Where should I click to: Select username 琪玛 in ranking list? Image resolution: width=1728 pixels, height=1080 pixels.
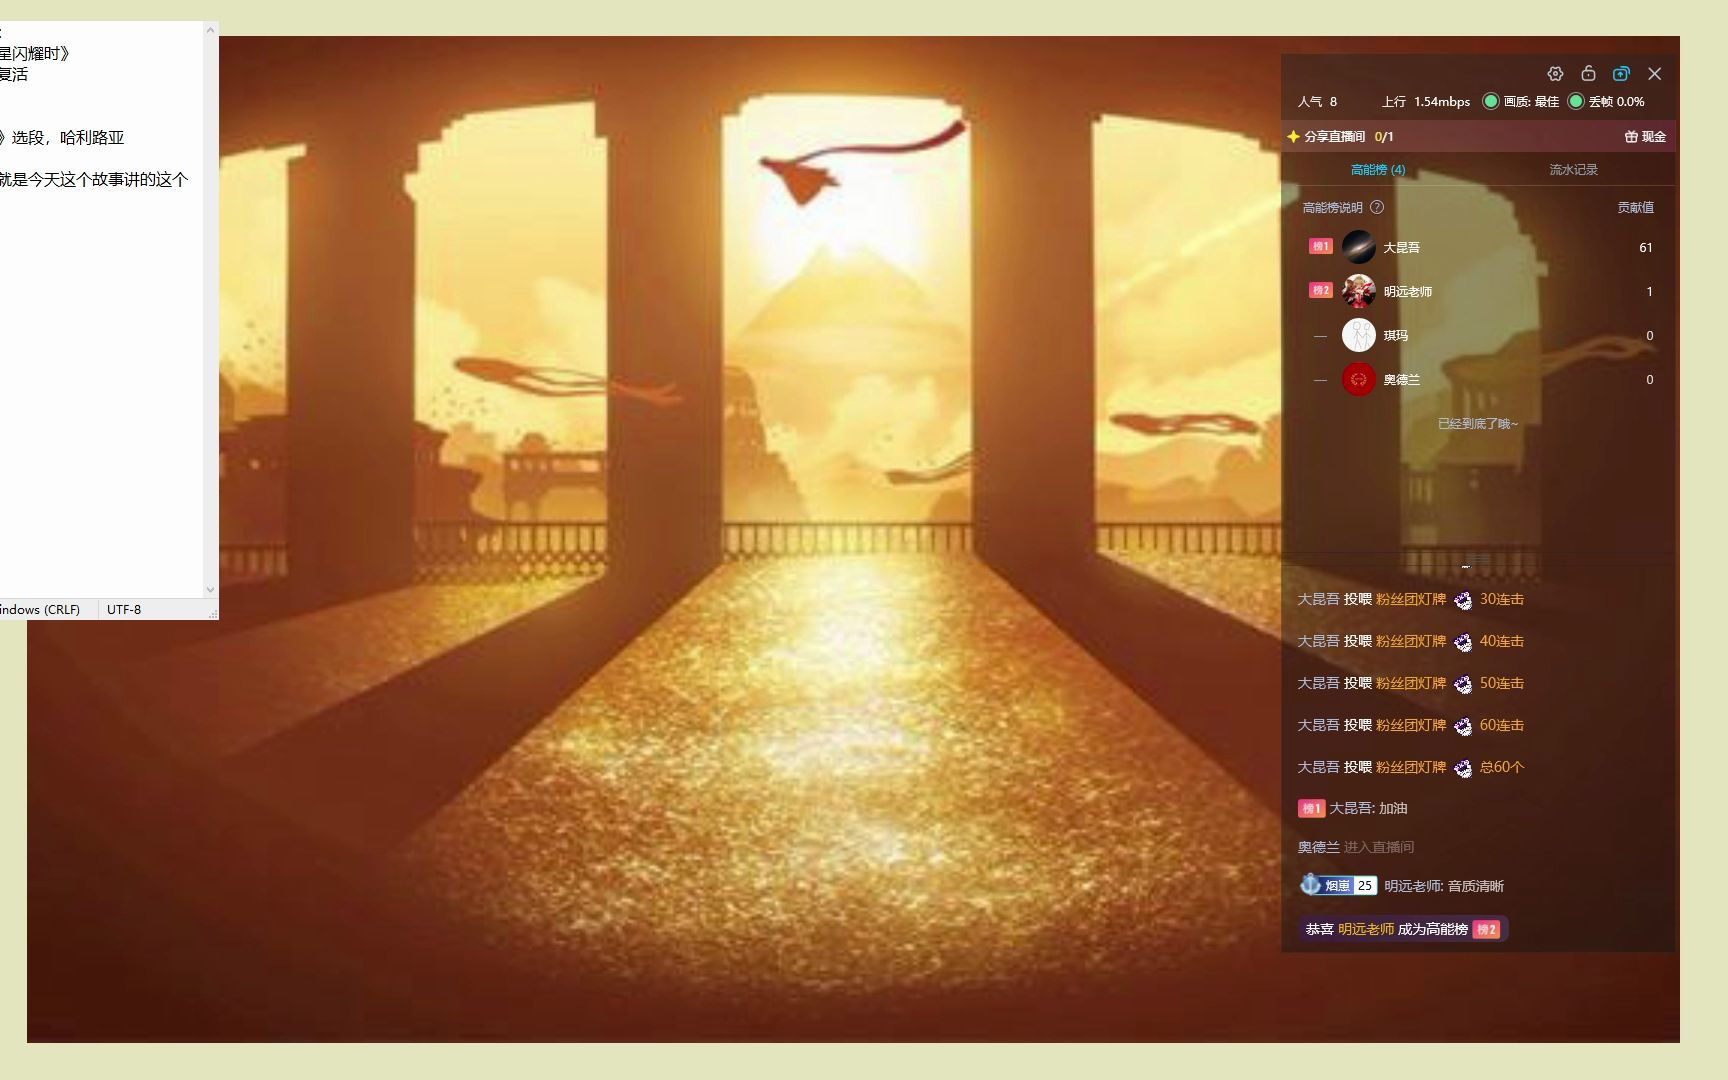[x=1395, y=335]
